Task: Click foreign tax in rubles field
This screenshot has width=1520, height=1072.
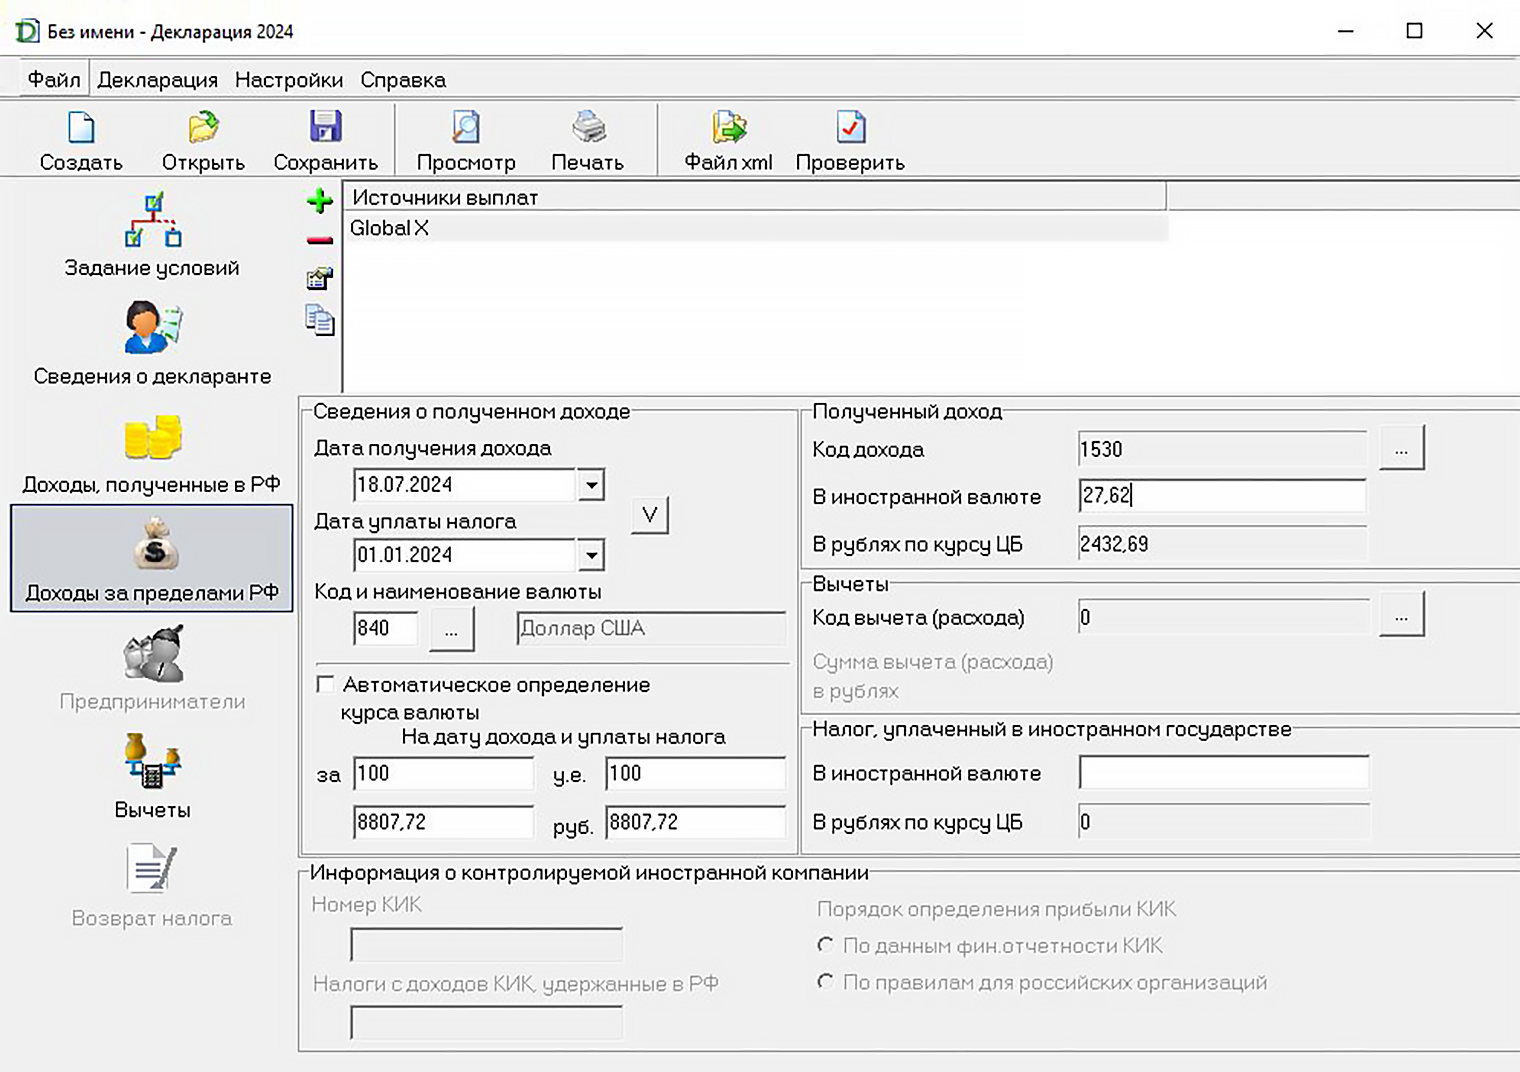Action: pos(1223,822)
